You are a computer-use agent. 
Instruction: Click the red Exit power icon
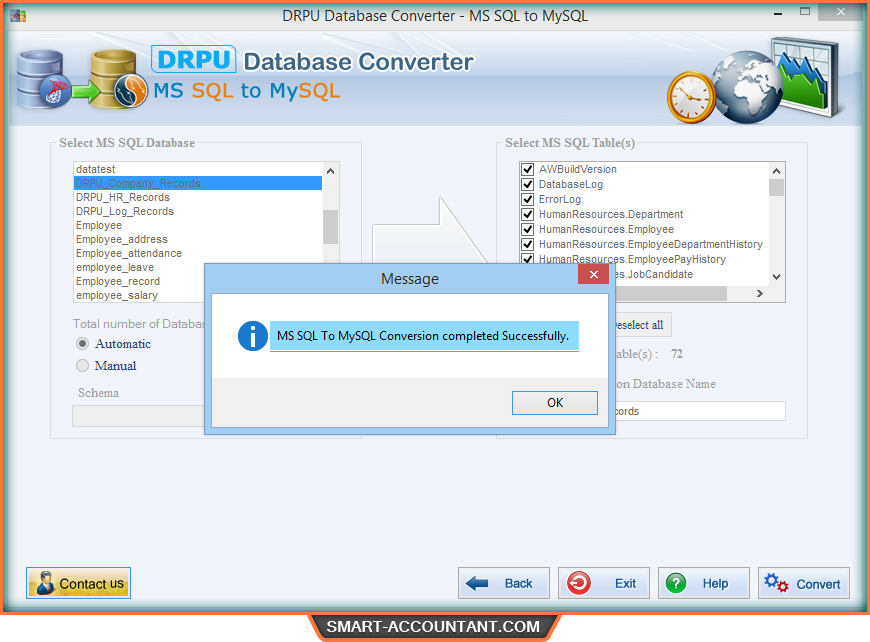(579, 583)
